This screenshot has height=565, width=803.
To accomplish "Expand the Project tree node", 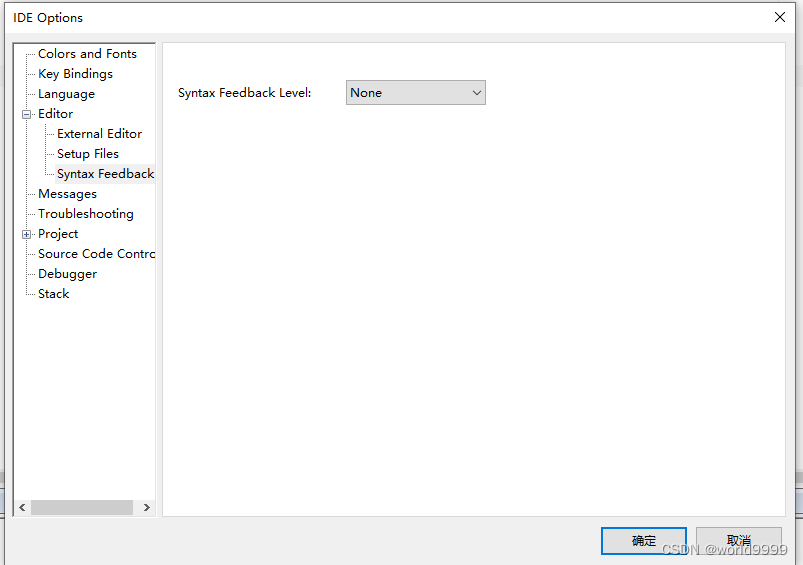I will (26, 234).
